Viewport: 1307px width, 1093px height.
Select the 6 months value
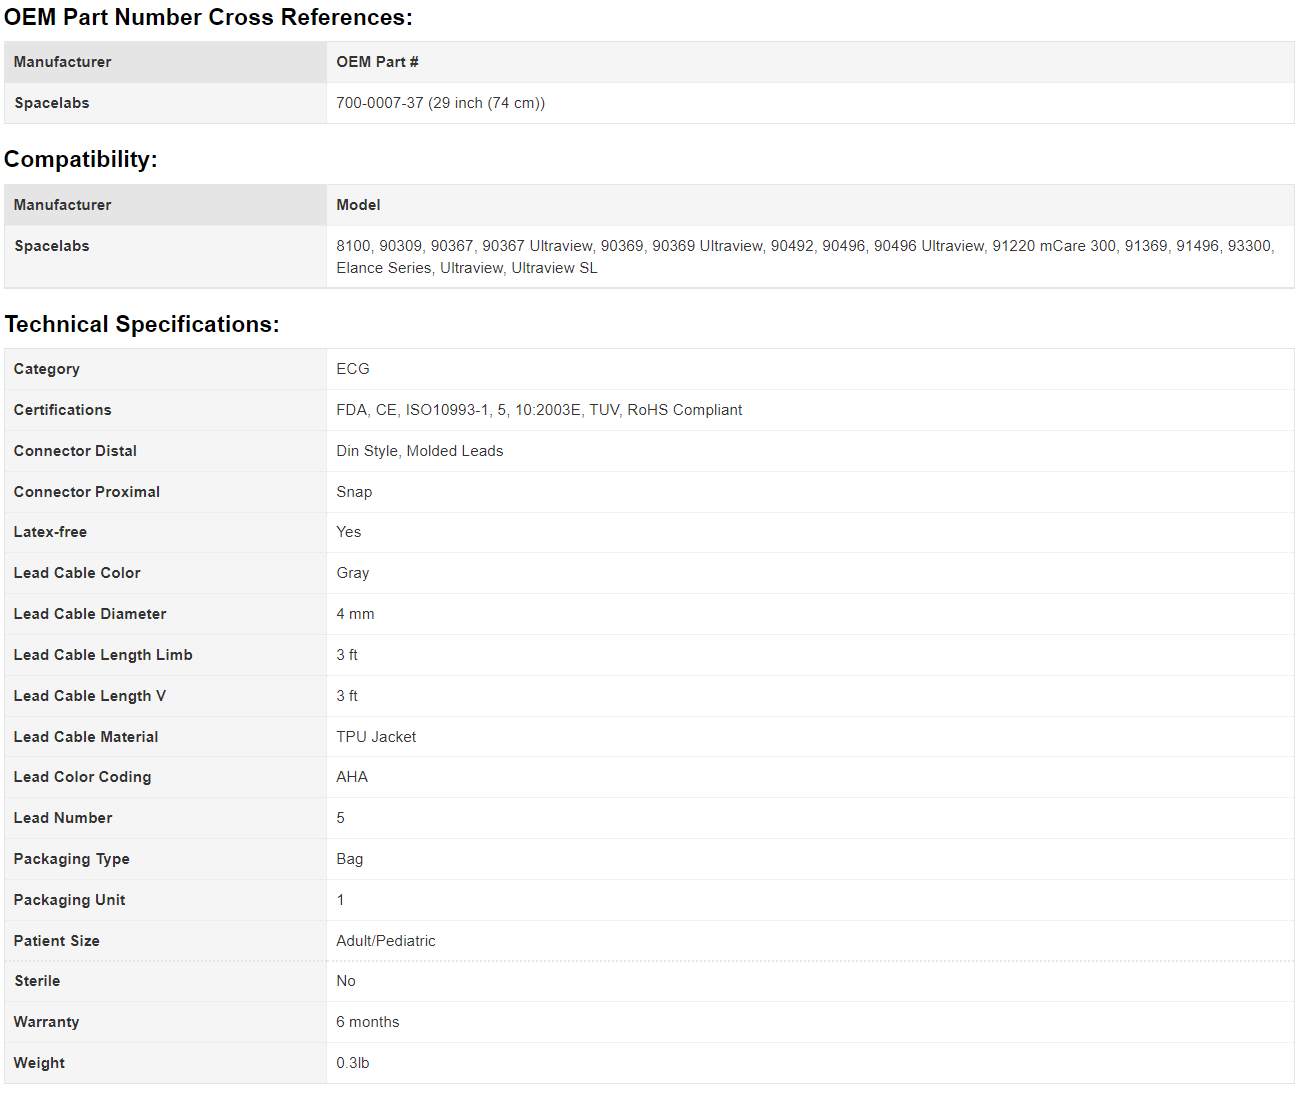point(368,1022)
